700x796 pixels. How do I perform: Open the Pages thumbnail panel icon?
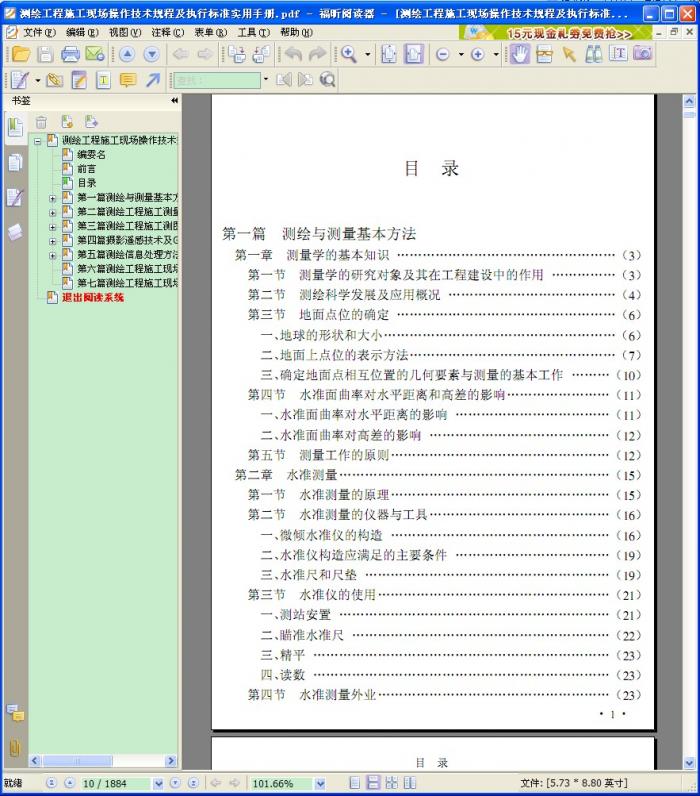(15, 163)
